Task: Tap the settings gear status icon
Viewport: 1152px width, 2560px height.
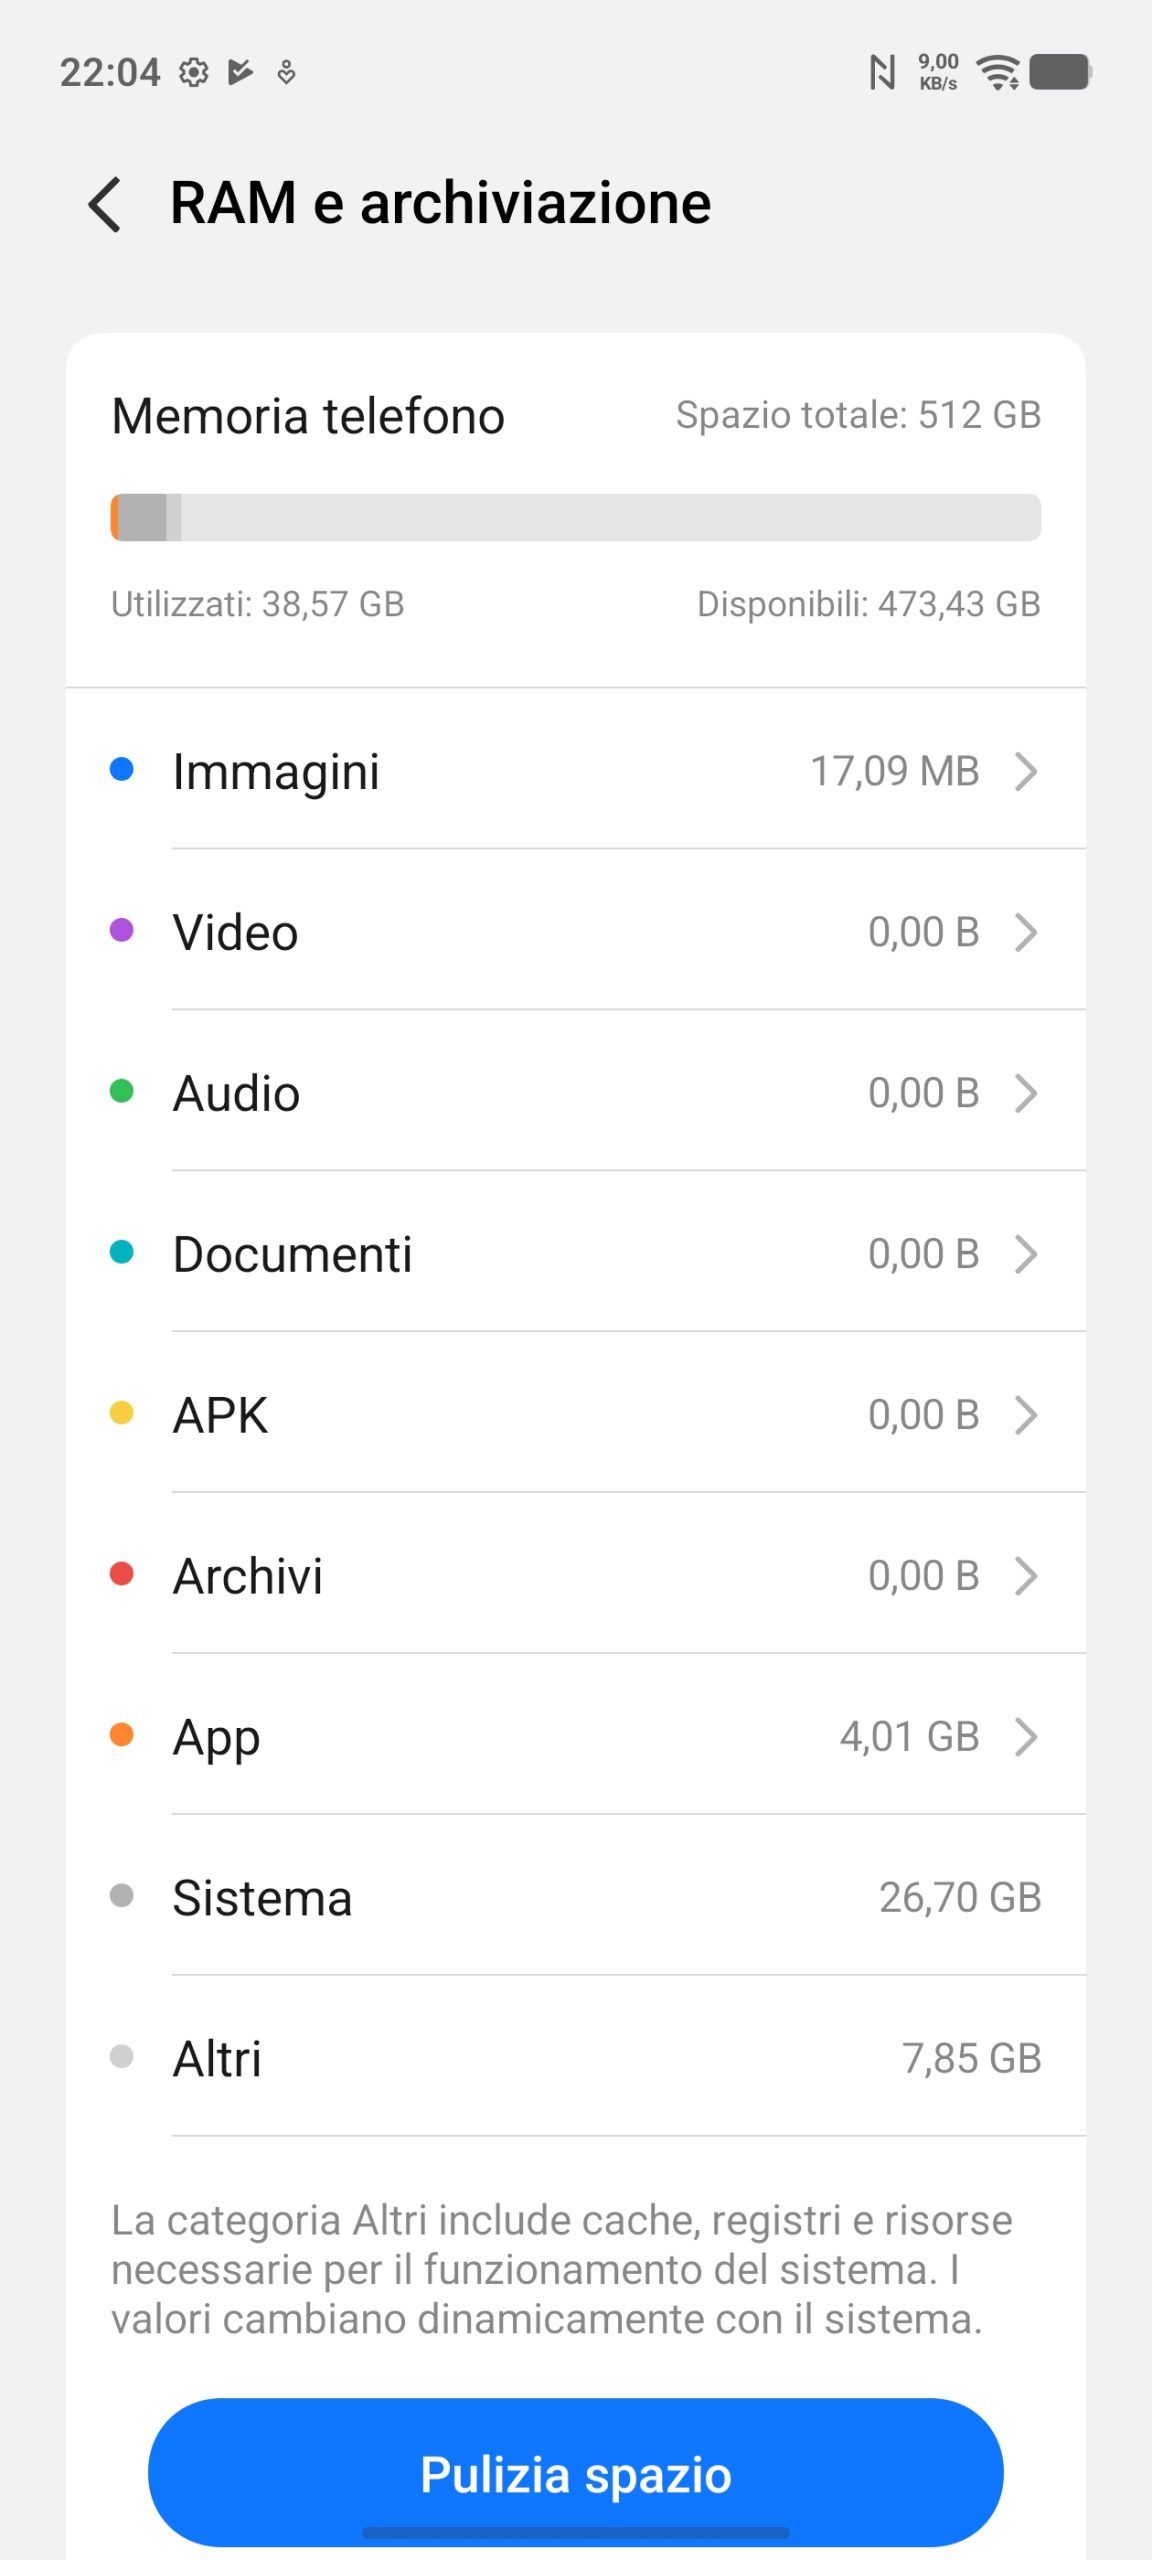Action: [x=193, y=73]
